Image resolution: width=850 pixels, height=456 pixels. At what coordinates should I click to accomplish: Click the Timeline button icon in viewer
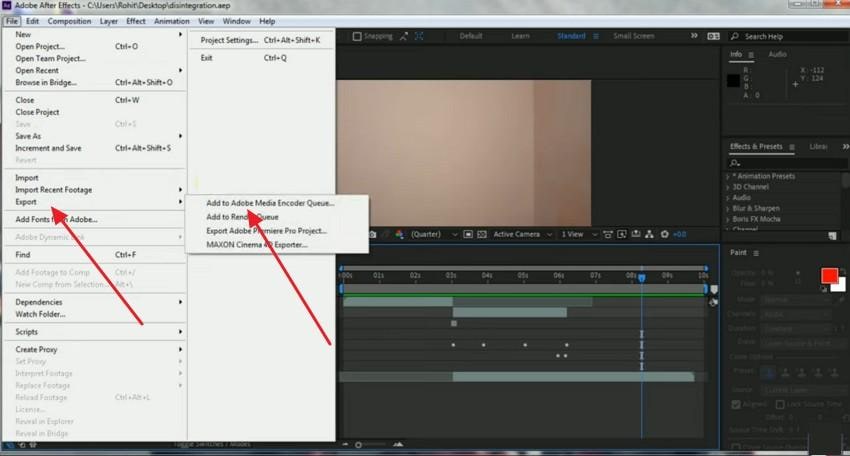click(x=635, y=234)
